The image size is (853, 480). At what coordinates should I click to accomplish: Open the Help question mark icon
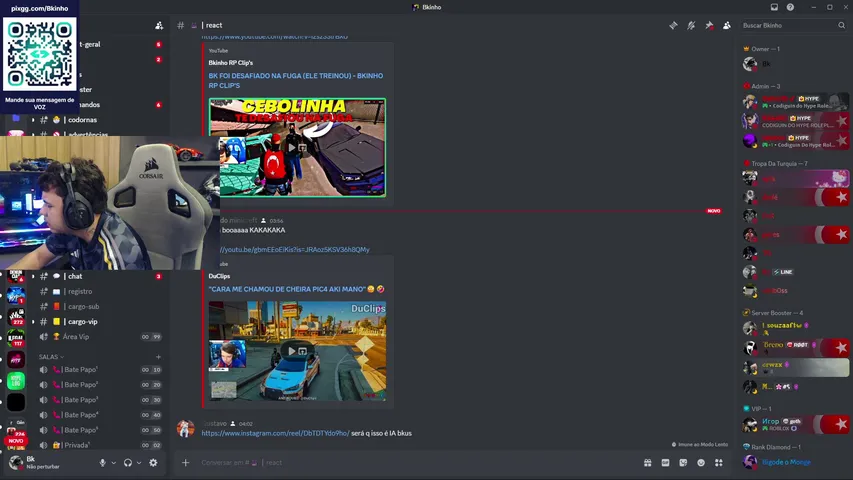click(790, 7)
